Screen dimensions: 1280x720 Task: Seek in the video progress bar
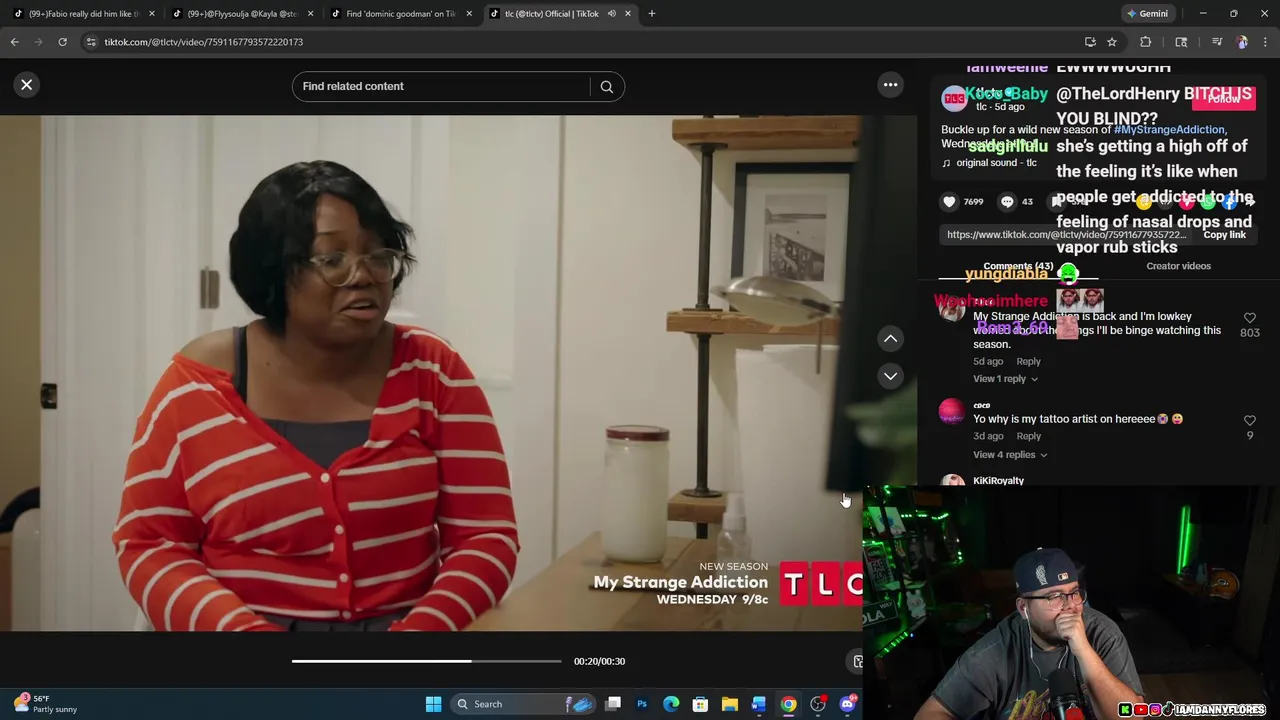[x=426, y=661]
